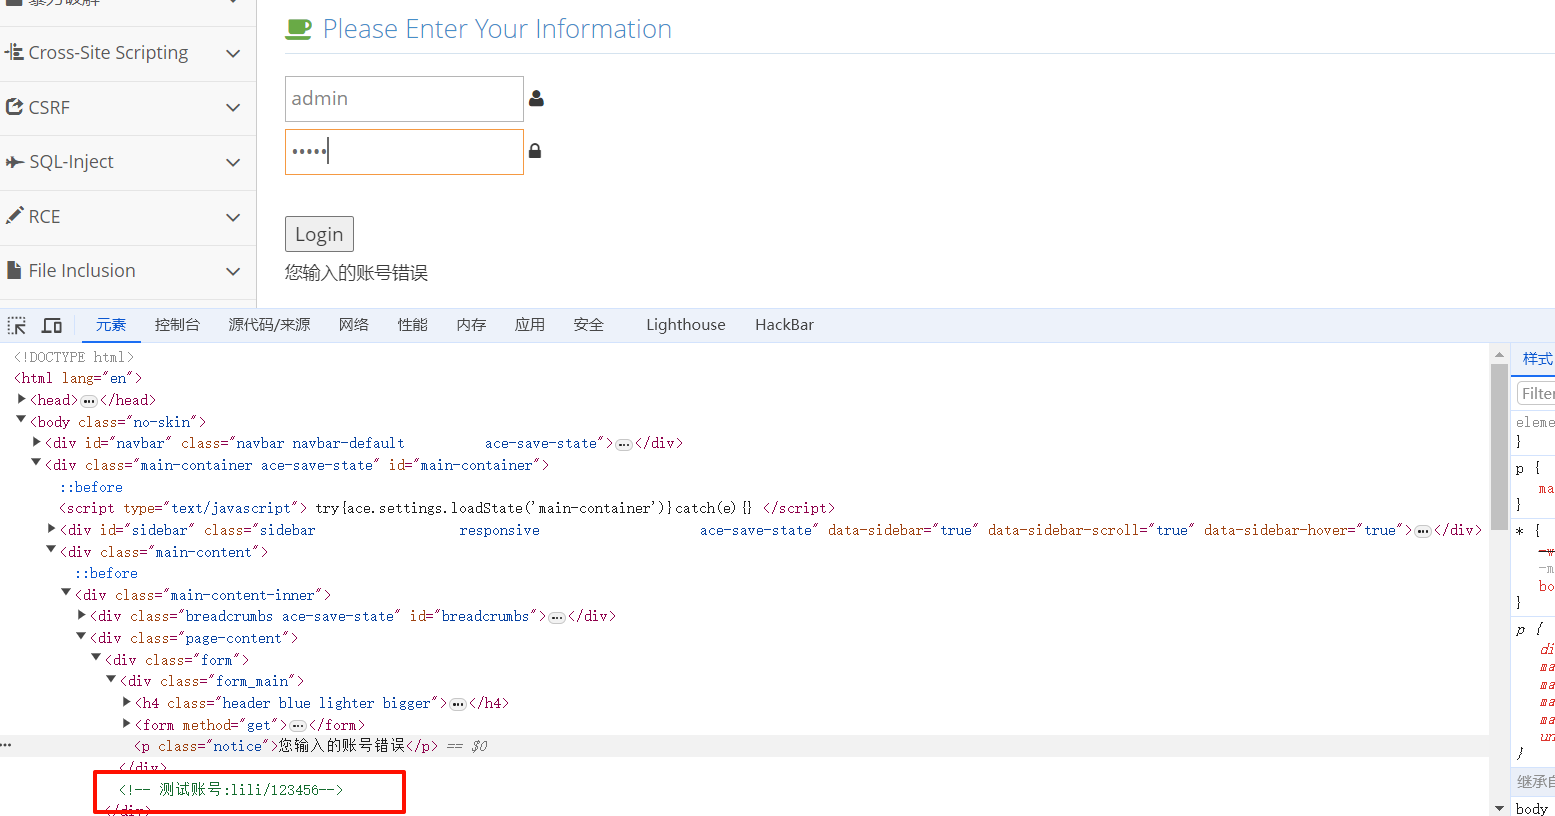
Task: Expand the File Inclusion menu chevron
Action: tap(233, 271)
